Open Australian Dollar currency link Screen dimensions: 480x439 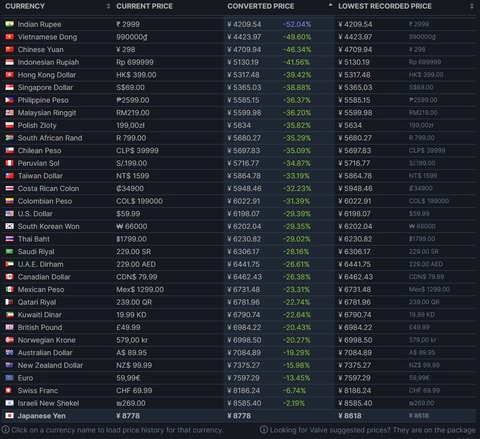pyautogui.click(x=45, y=352)
